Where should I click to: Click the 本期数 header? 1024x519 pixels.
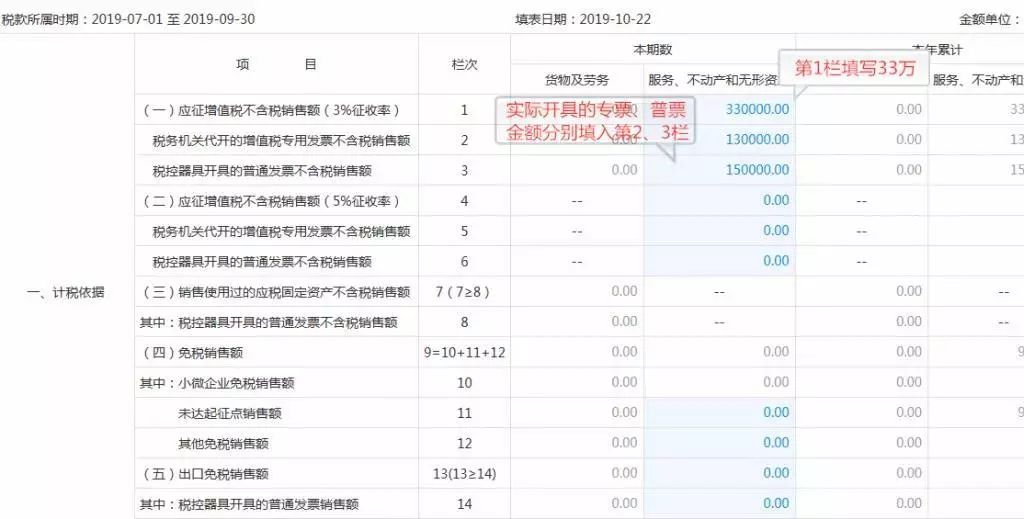(652, 49)
